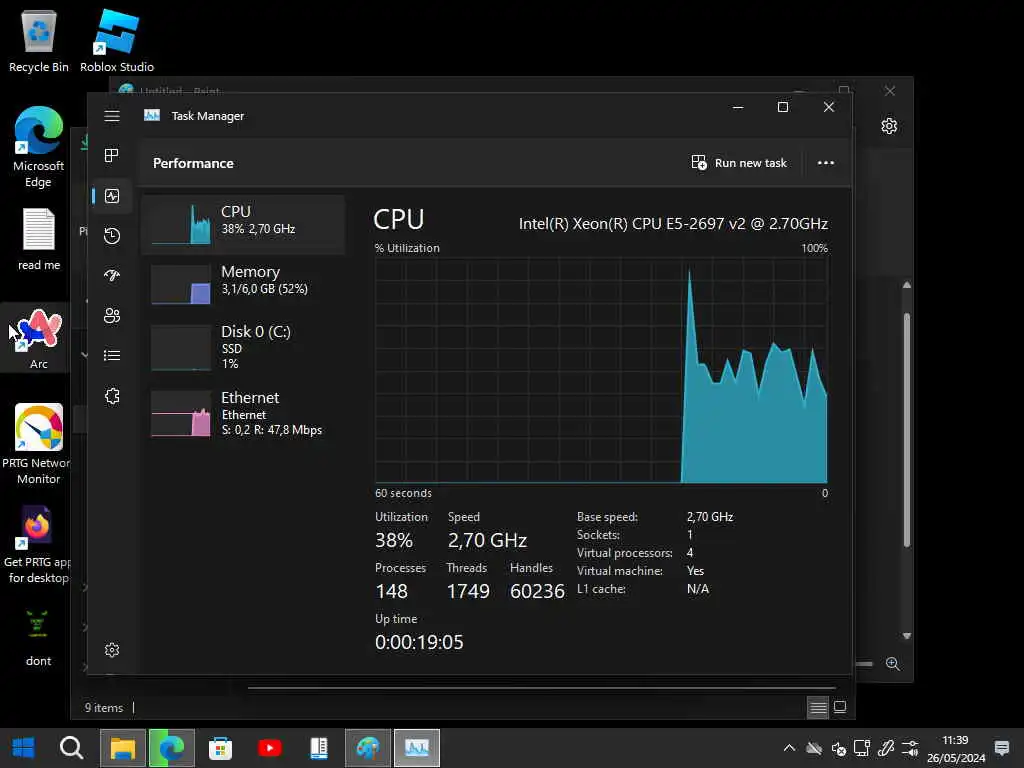
Task: Click scrollbar down arrow in background window
Action: (906, 636)
